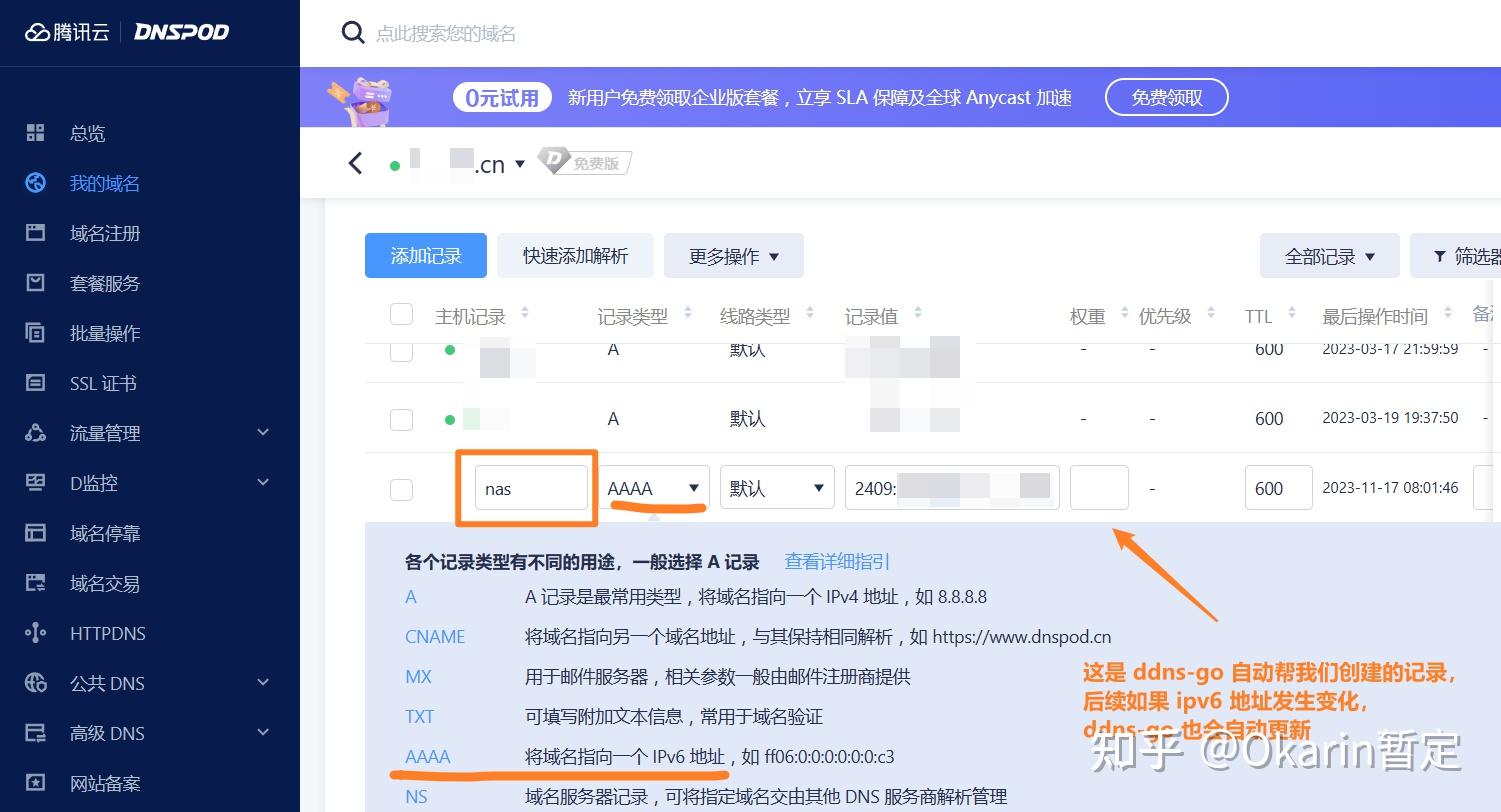The image size is (1501, 812).
Task: Toggle the select-all checkbox in table header
Action: (401, 313)
